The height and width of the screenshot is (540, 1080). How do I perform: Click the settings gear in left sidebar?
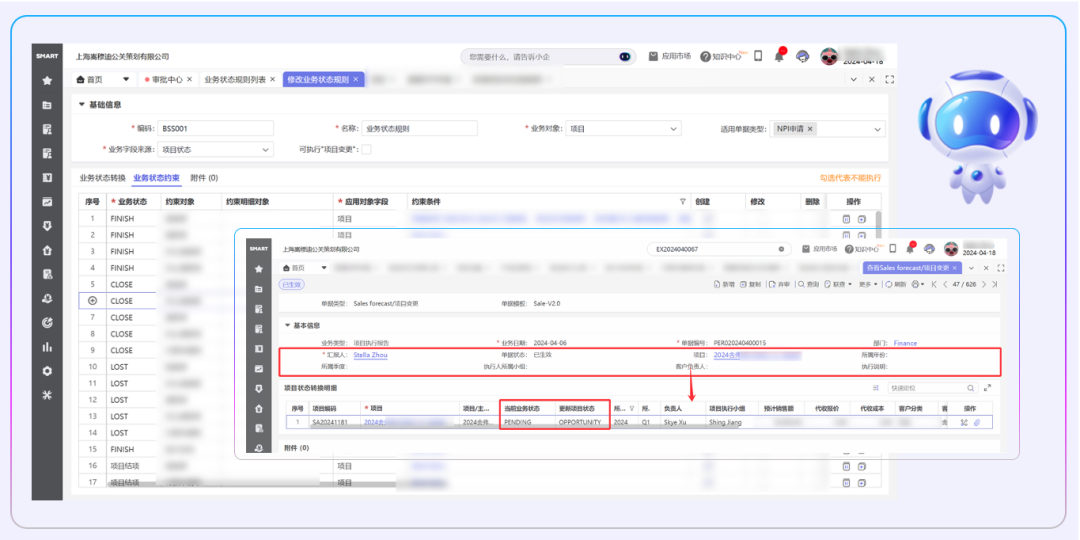[47, 371]
